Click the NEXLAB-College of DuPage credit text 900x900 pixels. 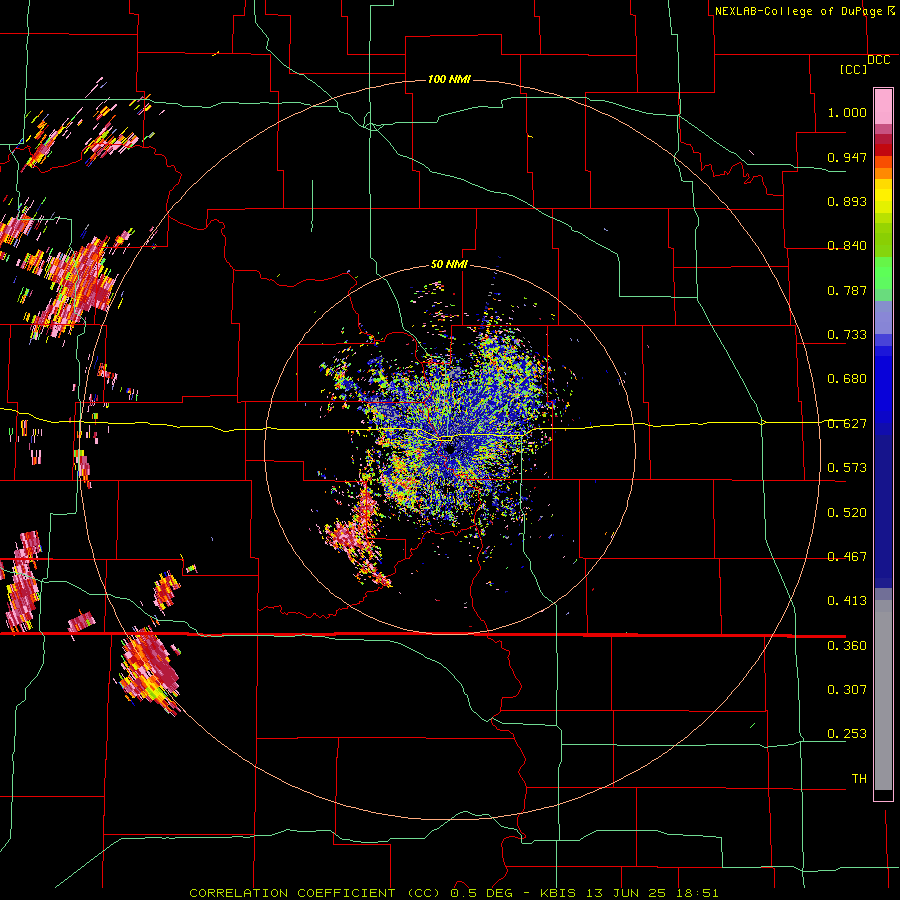click(798, 11)
